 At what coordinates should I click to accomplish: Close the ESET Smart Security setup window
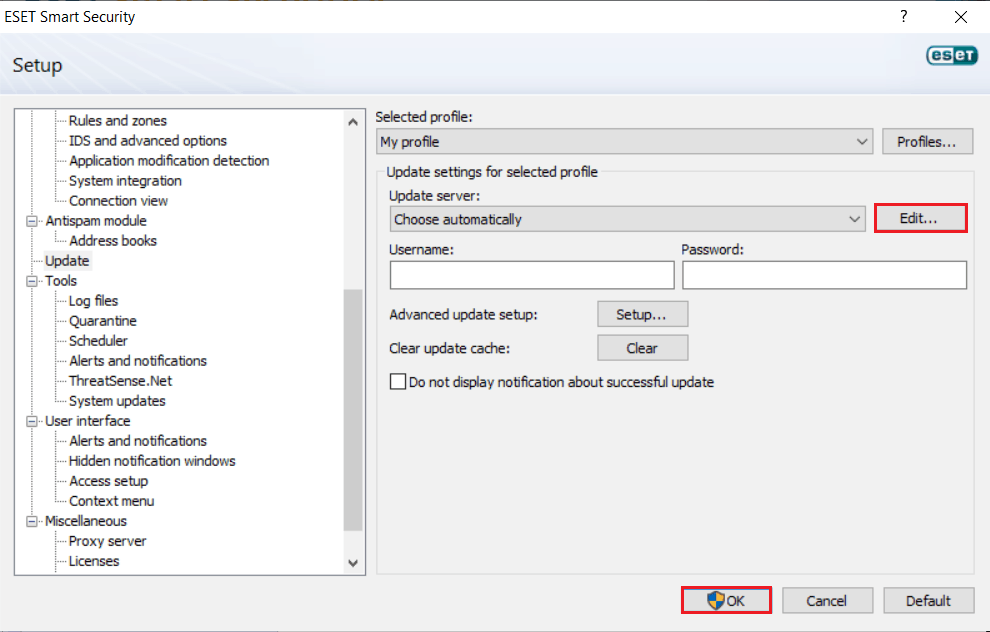tap(960, 17)
